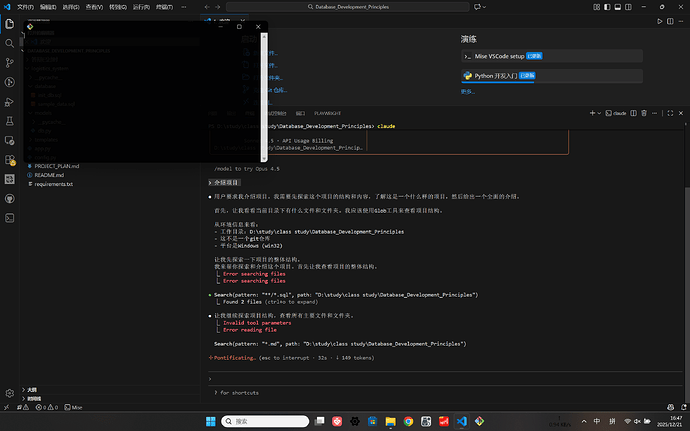Open the Windows Start menu
Viewport: 690px width, 431px height.
(211, 421)
